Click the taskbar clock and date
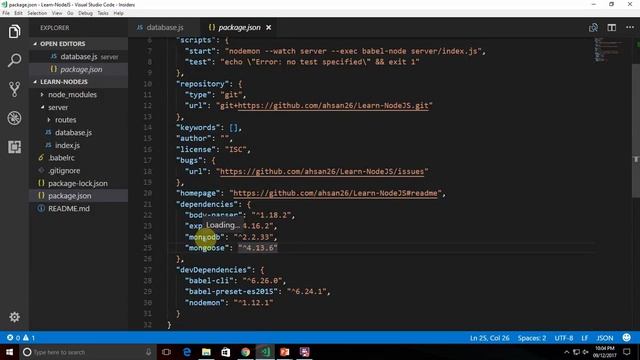Image resolution: width=640 pixels, height=360 pixels. pyautogui.click(x=604, y=352)
